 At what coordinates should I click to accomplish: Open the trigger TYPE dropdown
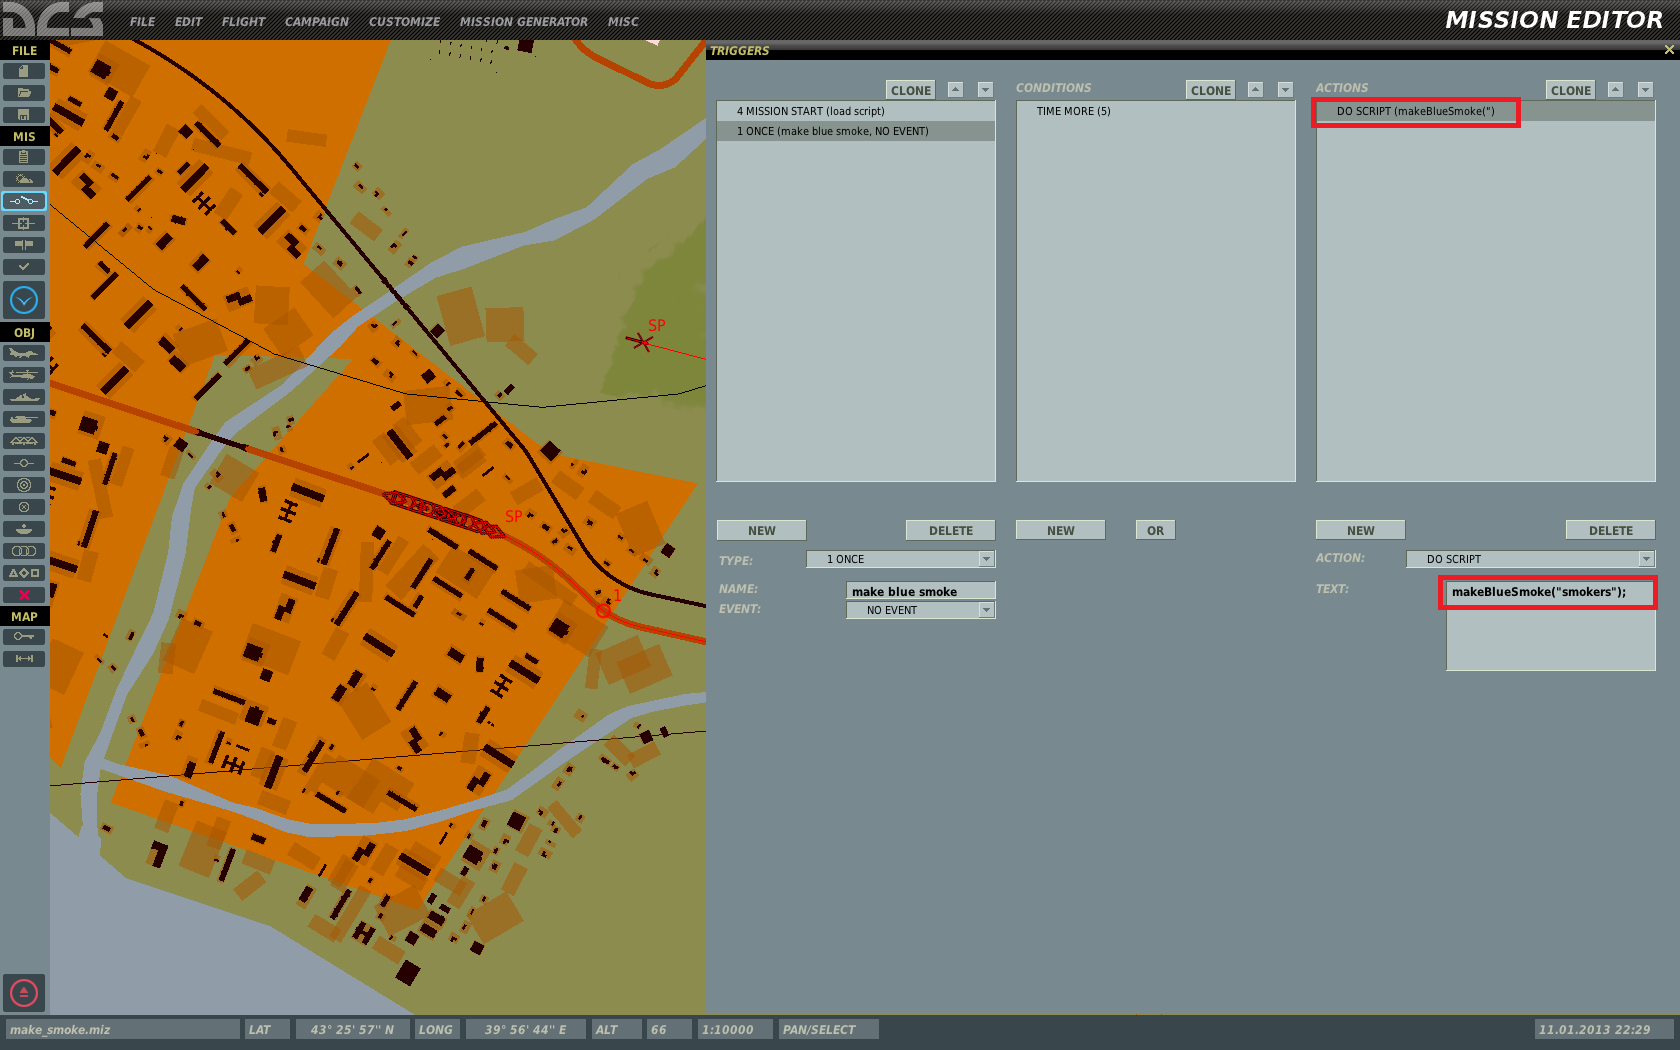(x=901, y=559)
